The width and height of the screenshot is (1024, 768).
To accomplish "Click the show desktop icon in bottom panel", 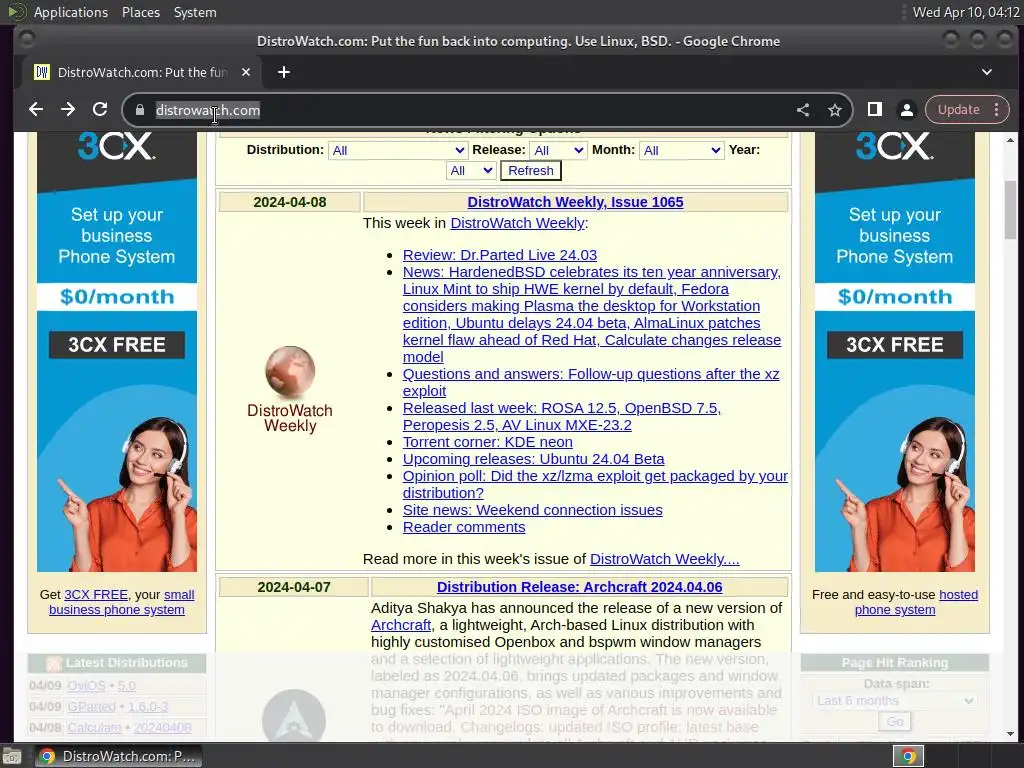I will click(12, 756).
